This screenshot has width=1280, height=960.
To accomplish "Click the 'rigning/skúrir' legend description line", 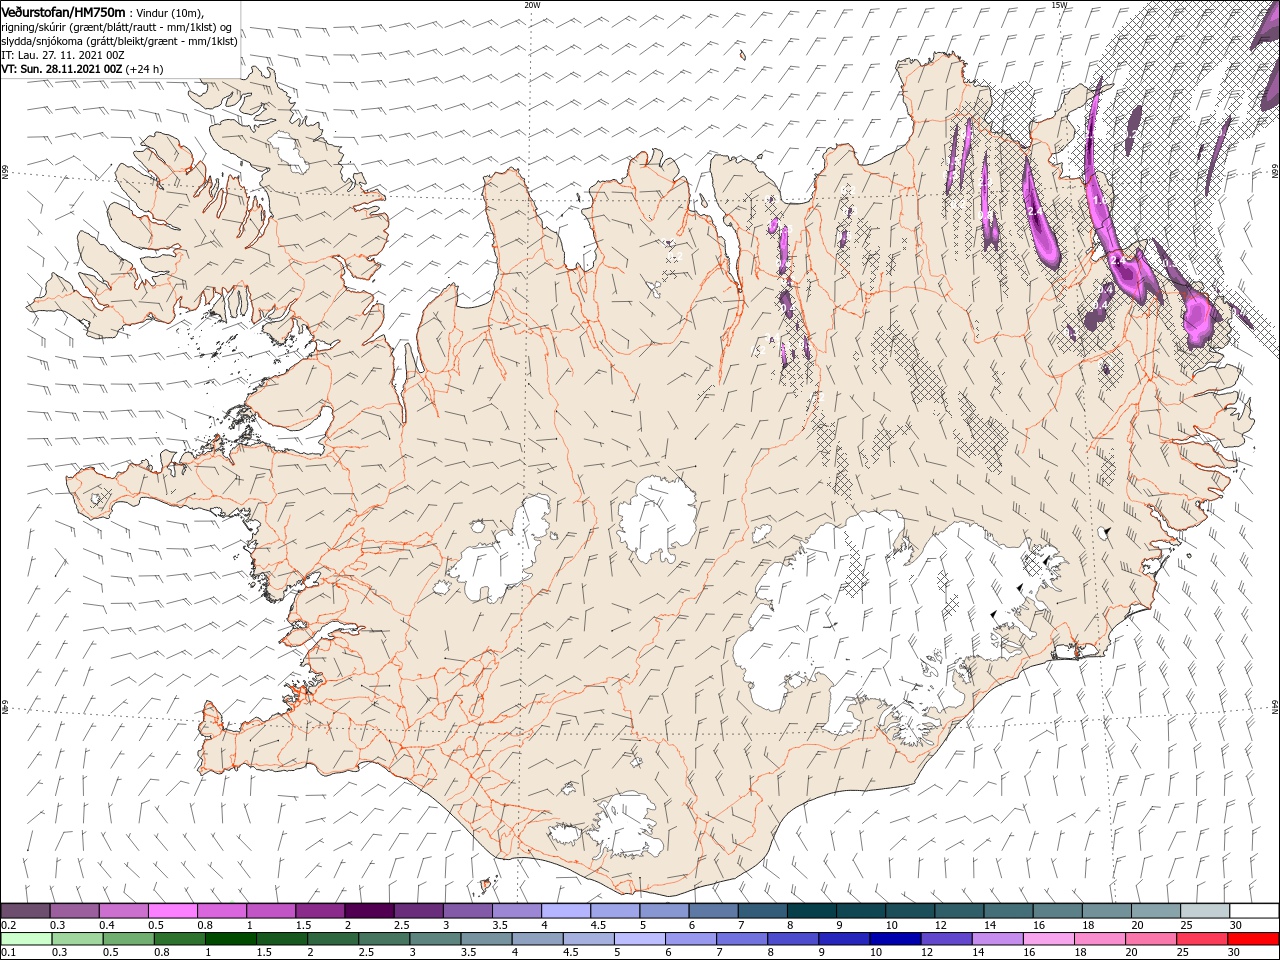I will coord(116,27).
